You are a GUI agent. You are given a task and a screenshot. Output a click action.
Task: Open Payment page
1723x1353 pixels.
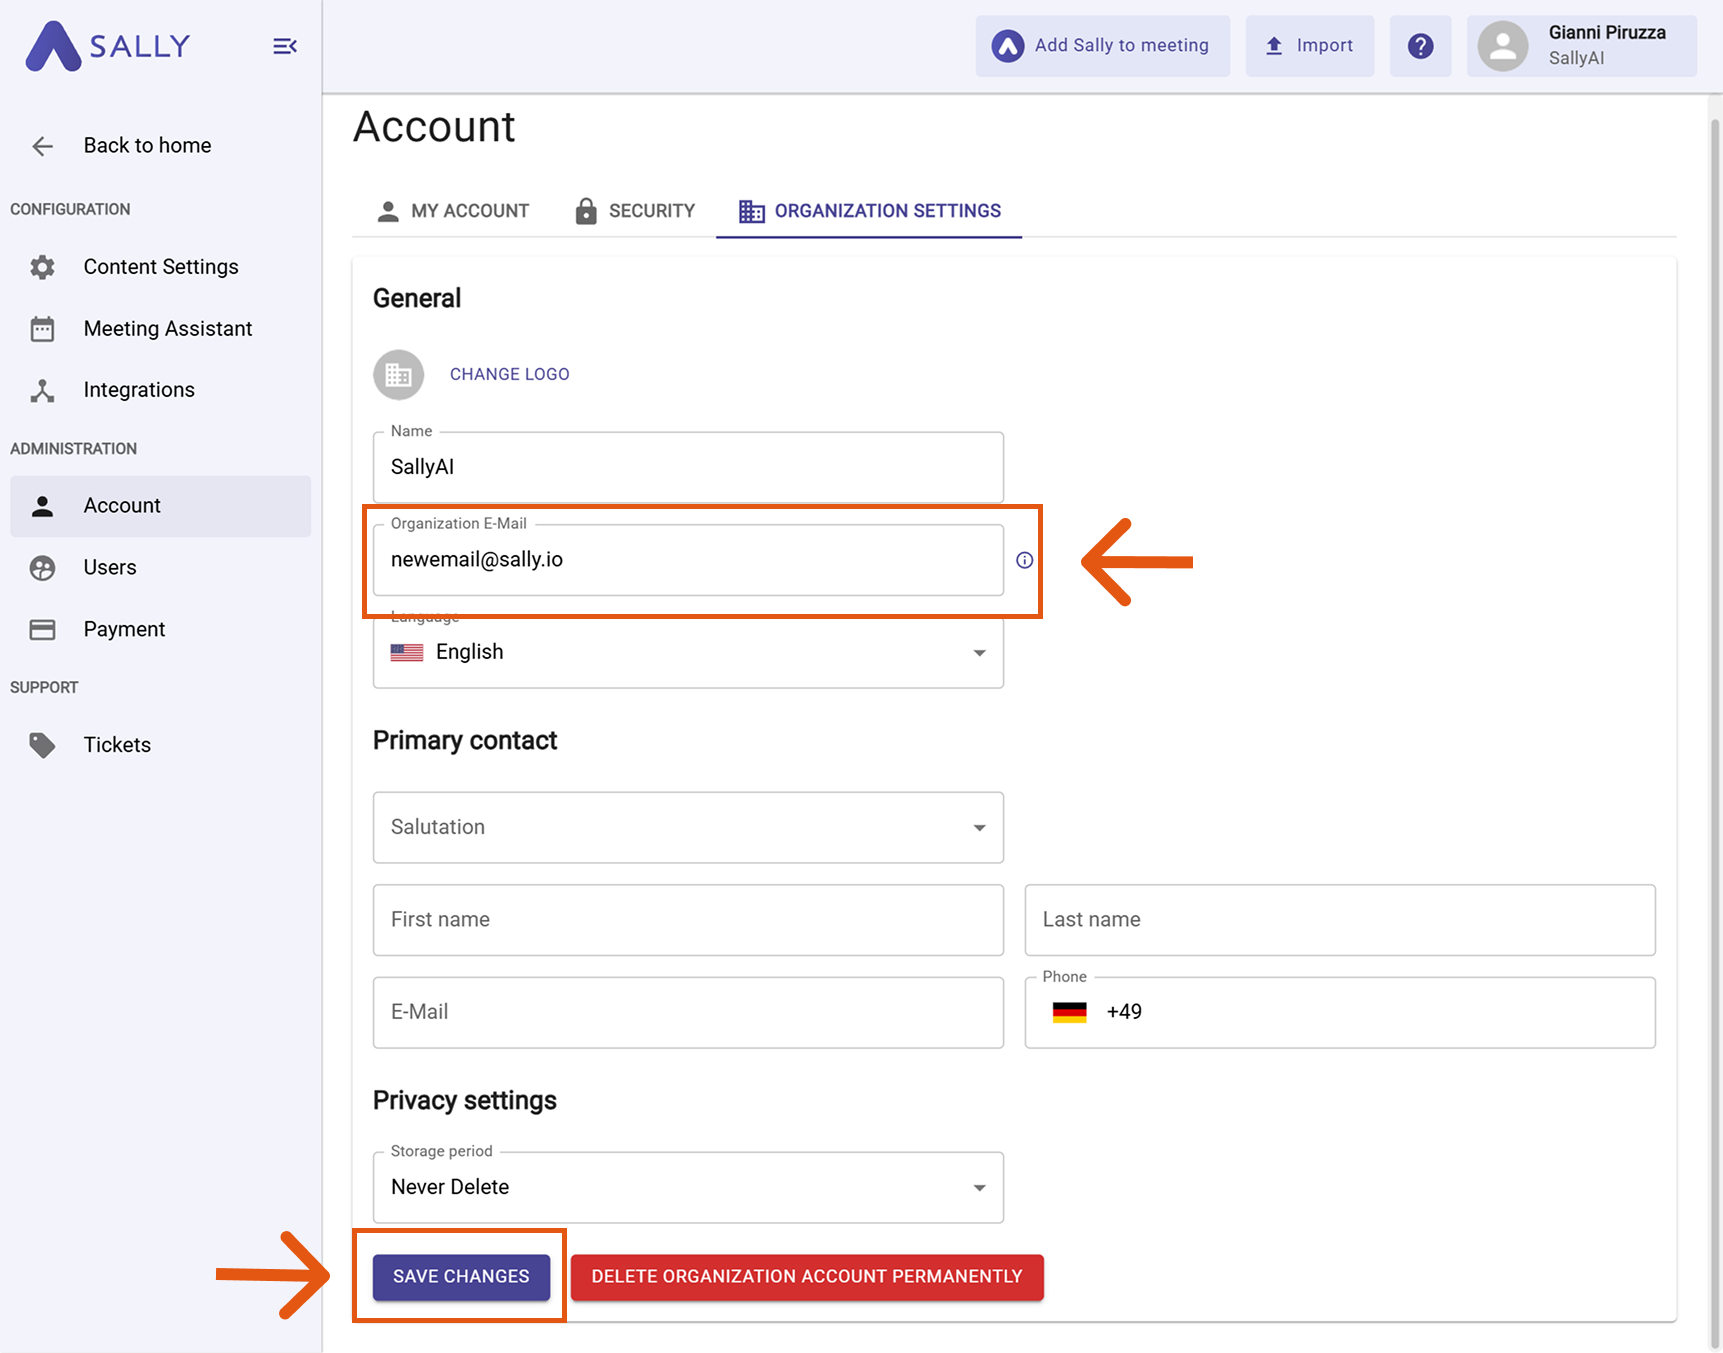coord(160,629)
